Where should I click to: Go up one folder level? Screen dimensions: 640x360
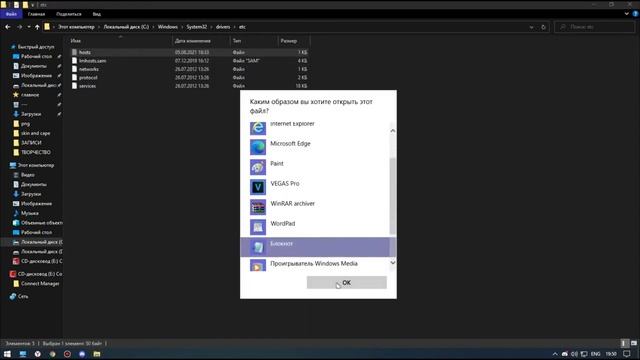(x=37, y=27)
